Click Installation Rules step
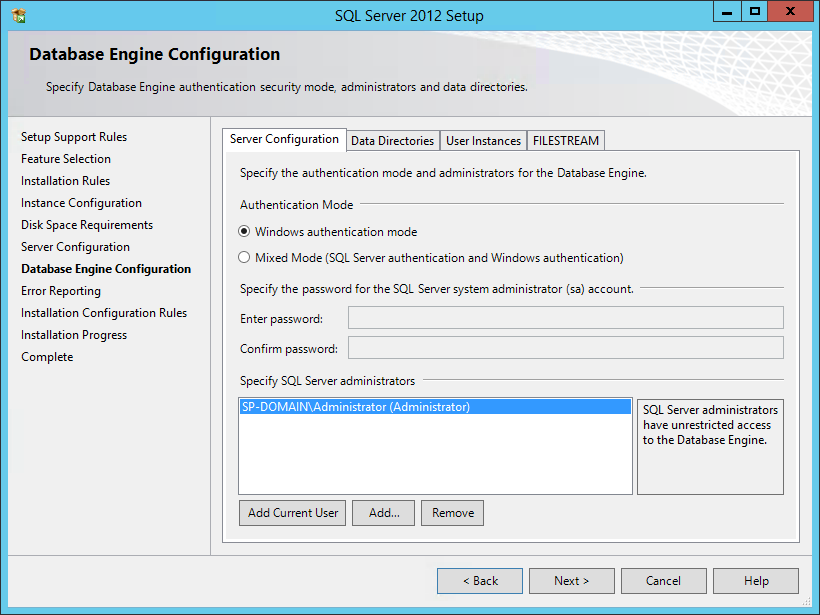This screenshot has width=820, height=615. click(65, 181)
